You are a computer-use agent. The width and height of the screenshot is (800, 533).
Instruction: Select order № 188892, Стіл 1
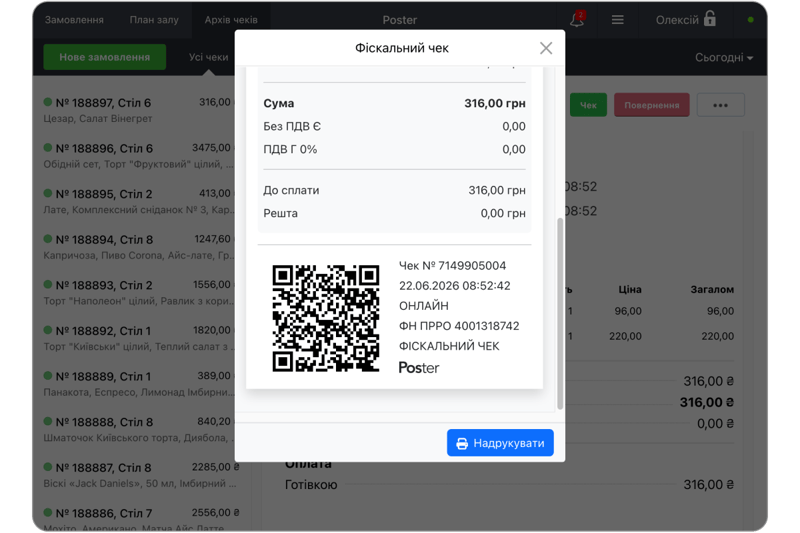138,338
